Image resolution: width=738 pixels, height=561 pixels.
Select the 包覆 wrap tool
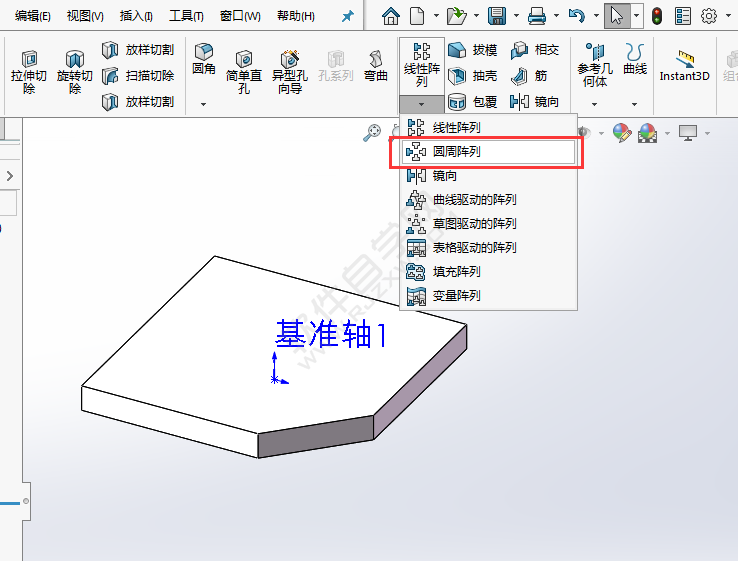pos(472,102)
